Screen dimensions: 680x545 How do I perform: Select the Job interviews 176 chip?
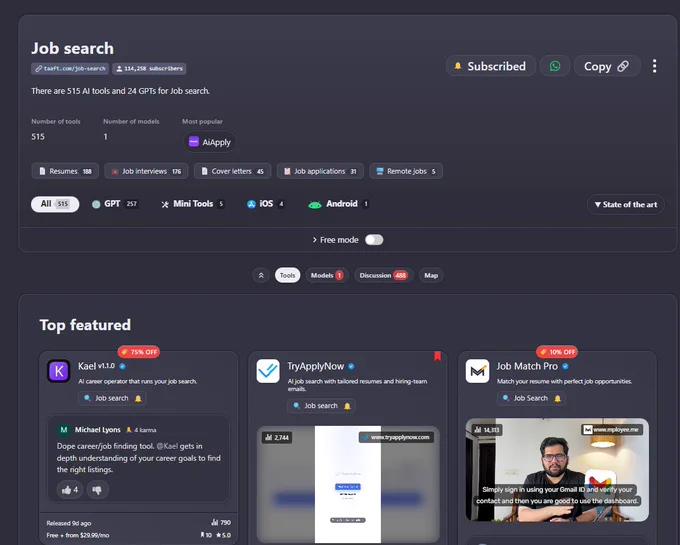click(x=146, y=171)
